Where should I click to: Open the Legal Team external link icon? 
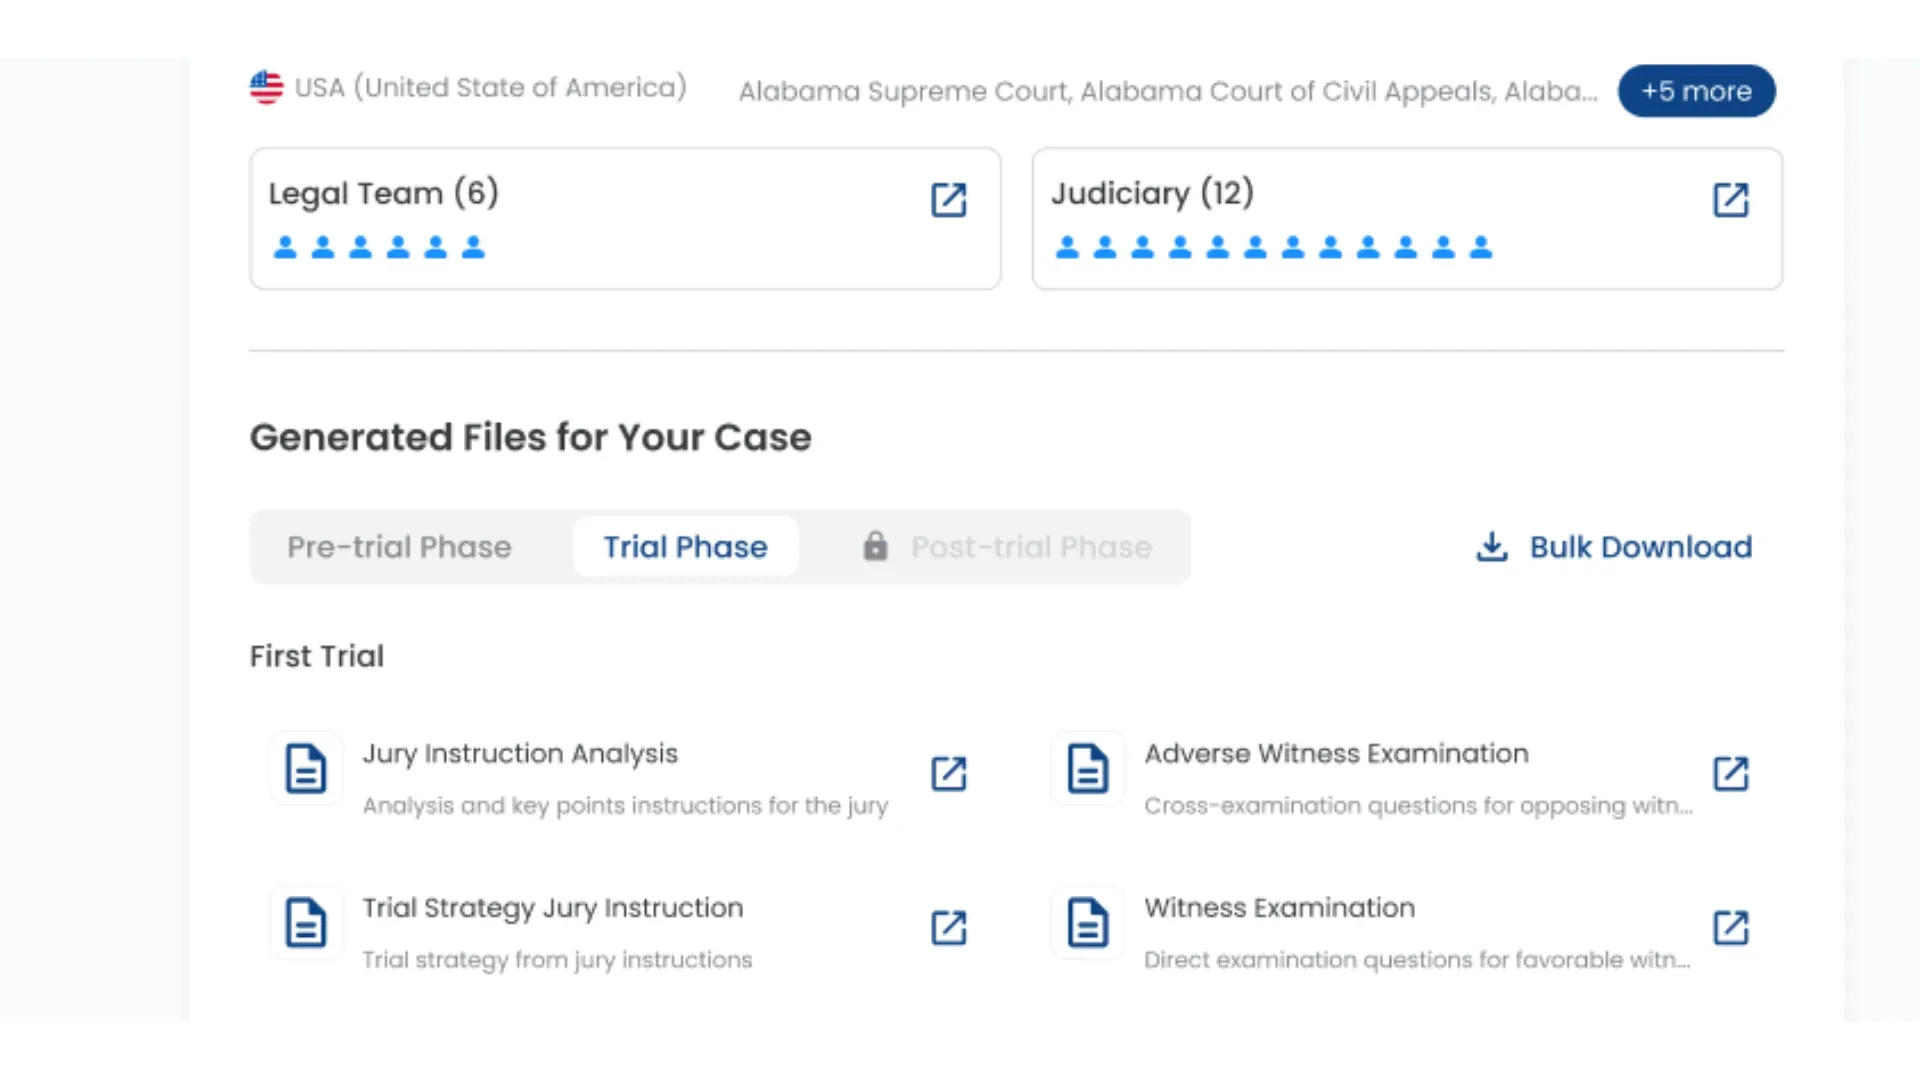(x=948, y=200)
